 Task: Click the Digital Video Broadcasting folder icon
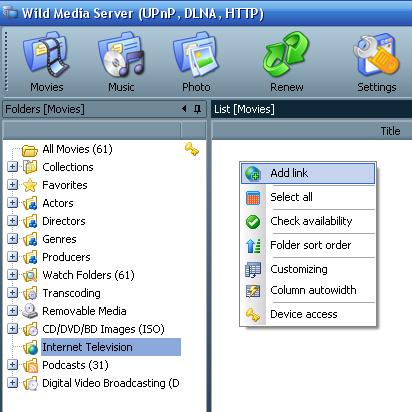click(30, 383)
